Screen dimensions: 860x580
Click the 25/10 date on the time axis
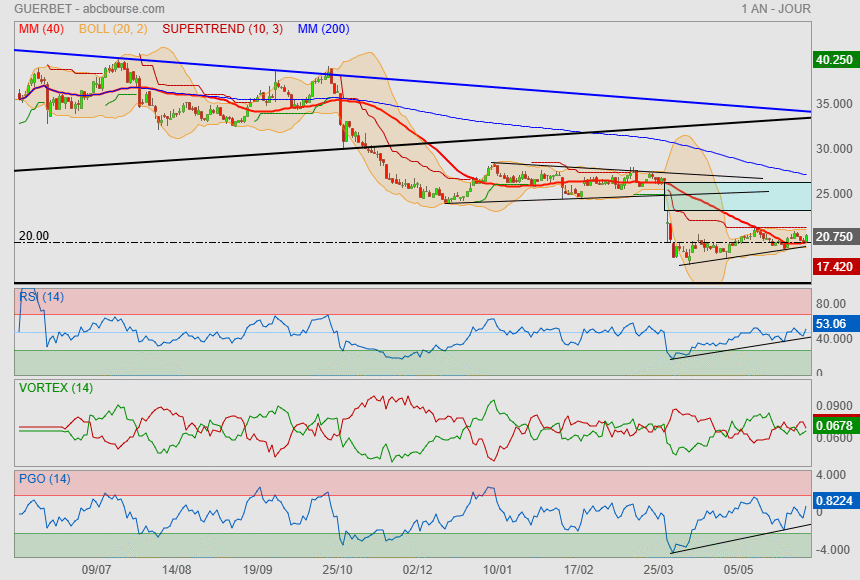pyautogui.click(x=337, y=569)
